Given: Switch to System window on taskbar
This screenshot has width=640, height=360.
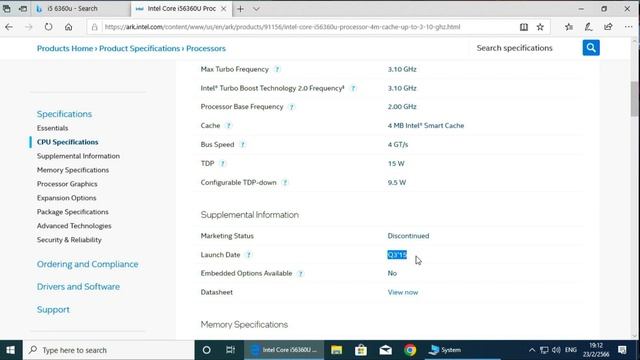Looking at the screenshot, I should click(463, 350).
